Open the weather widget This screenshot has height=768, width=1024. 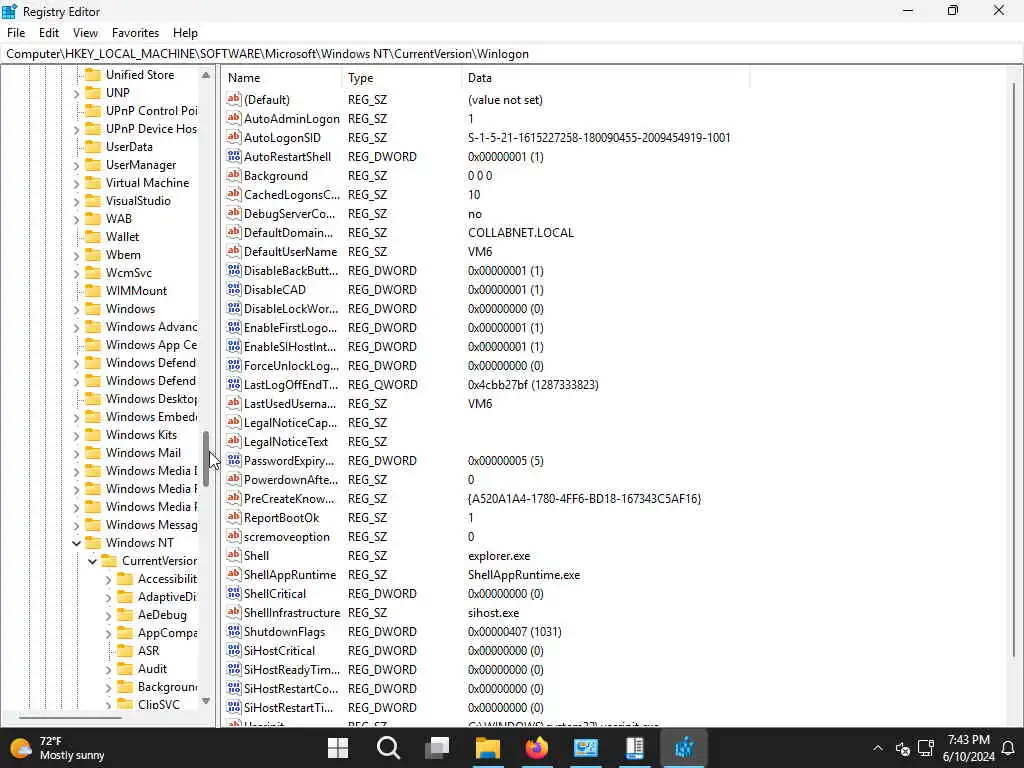(x=57, y=748)
